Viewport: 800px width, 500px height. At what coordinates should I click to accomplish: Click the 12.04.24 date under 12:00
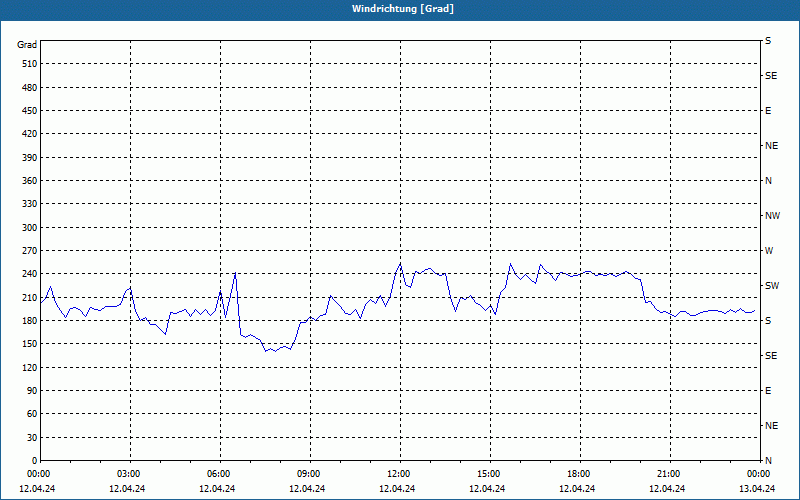coord(397,489)
